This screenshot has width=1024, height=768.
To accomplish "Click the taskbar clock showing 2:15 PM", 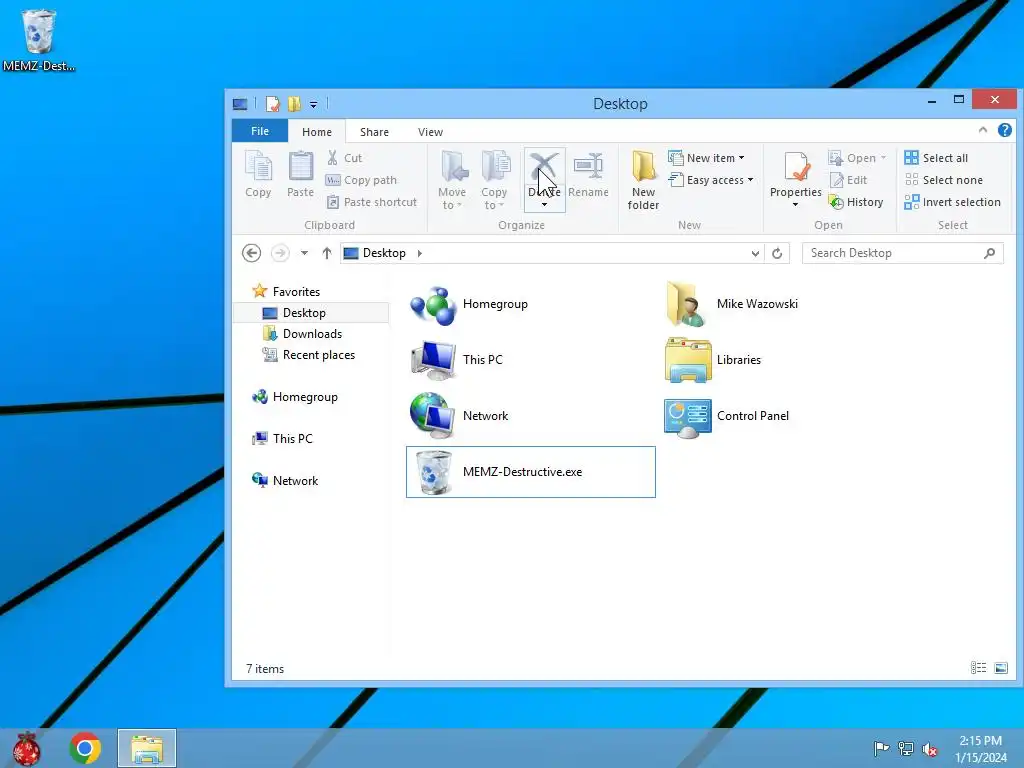I will [980, 749].
